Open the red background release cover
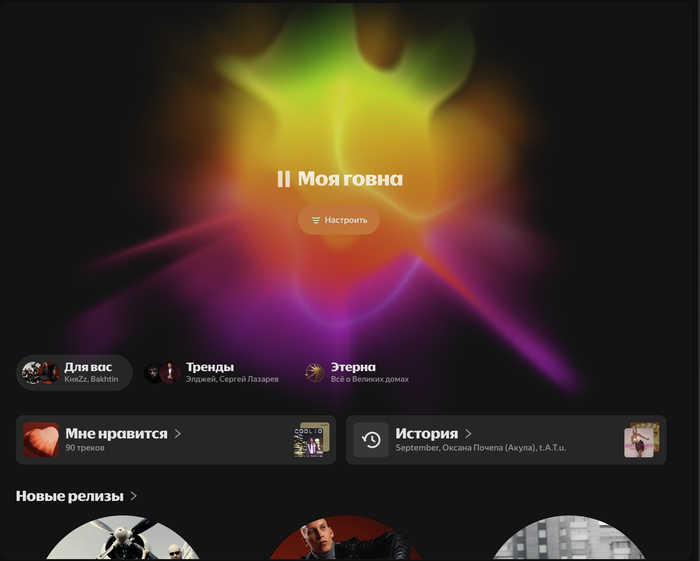 [345, 538]
